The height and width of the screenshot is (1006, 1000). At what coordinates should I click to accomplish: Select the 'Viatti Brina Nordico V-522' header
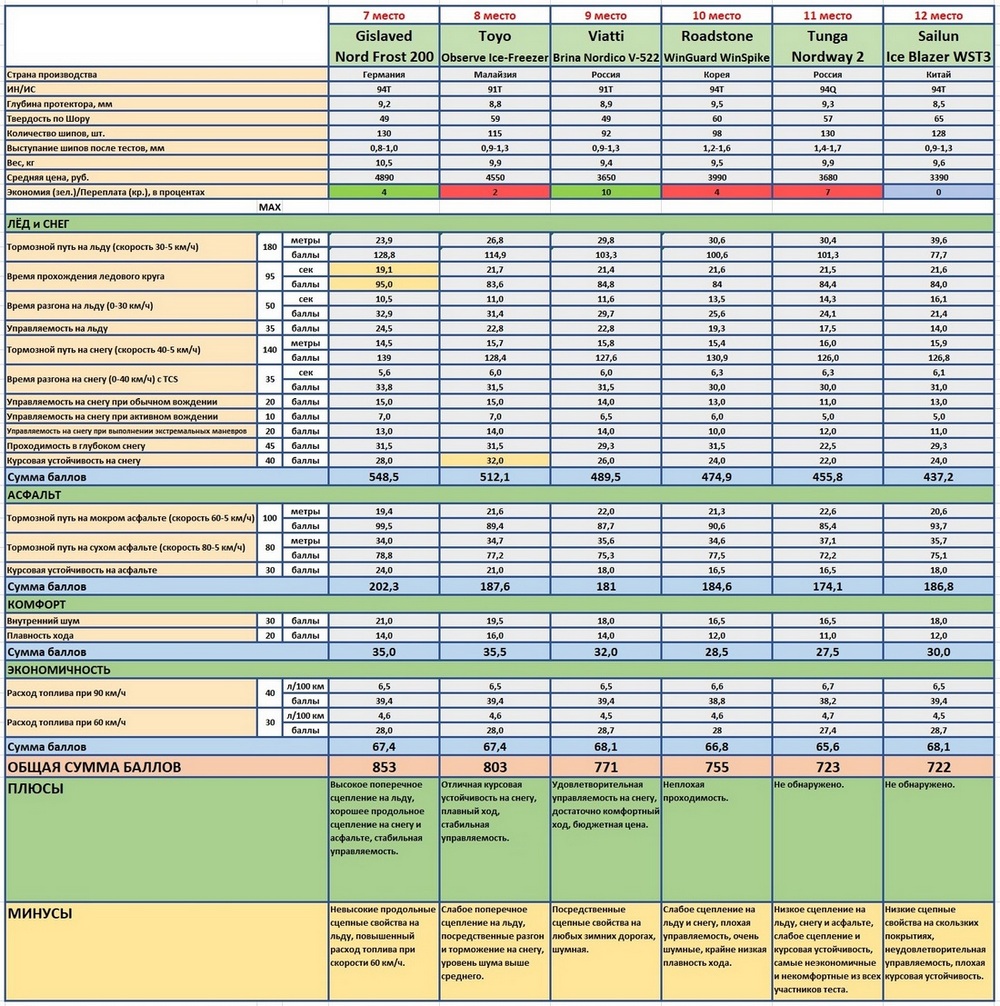tap(606, 46)
